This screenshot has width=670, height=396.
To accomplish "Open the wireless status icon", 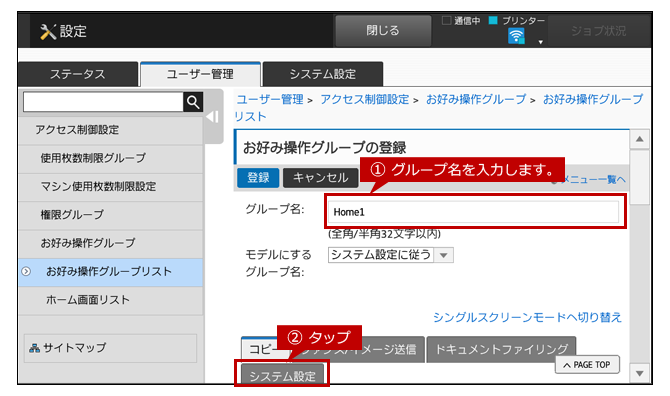I will (516, 36).
